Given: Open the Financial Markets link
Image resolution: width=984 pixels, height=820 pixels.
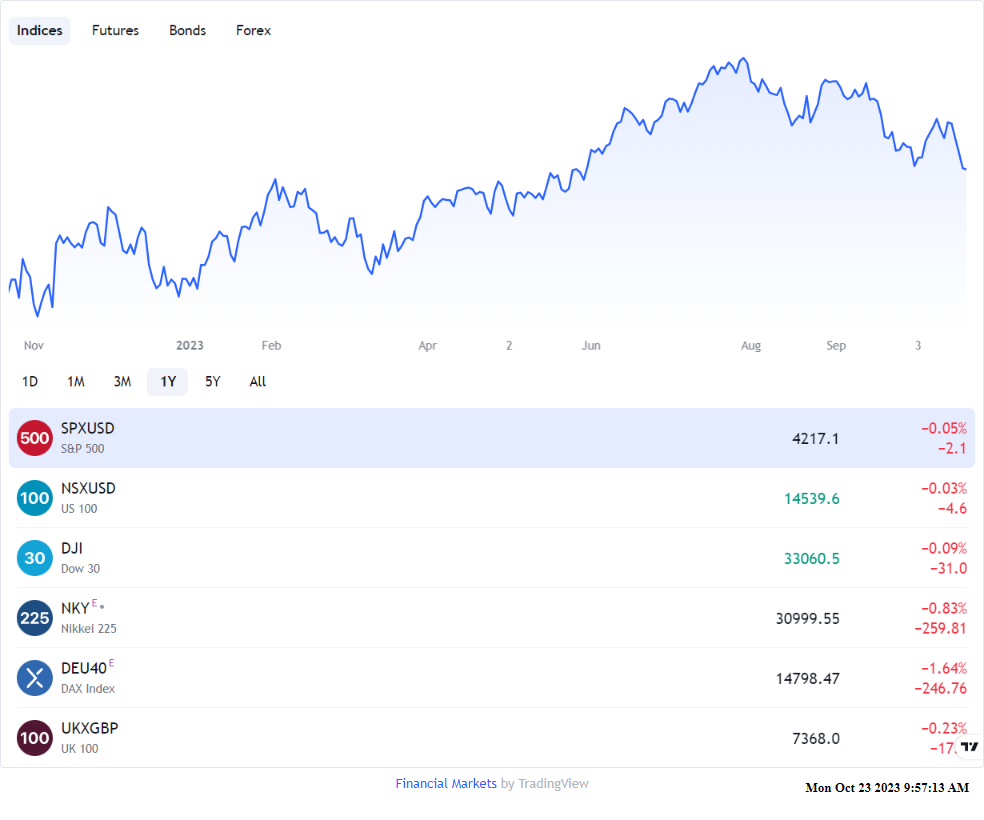Looking at the screenshot, I should click(446, 784).
